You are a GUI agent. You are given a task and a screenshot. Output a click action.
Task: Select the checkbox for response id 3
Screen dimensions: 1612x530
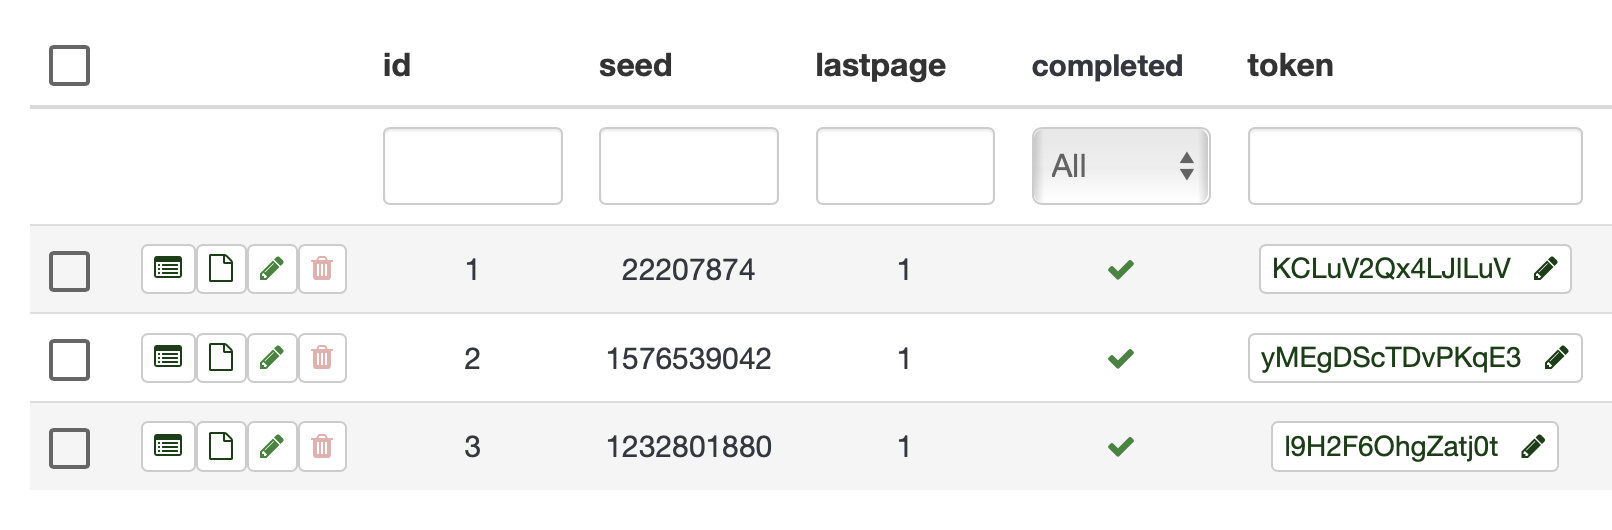70,449
